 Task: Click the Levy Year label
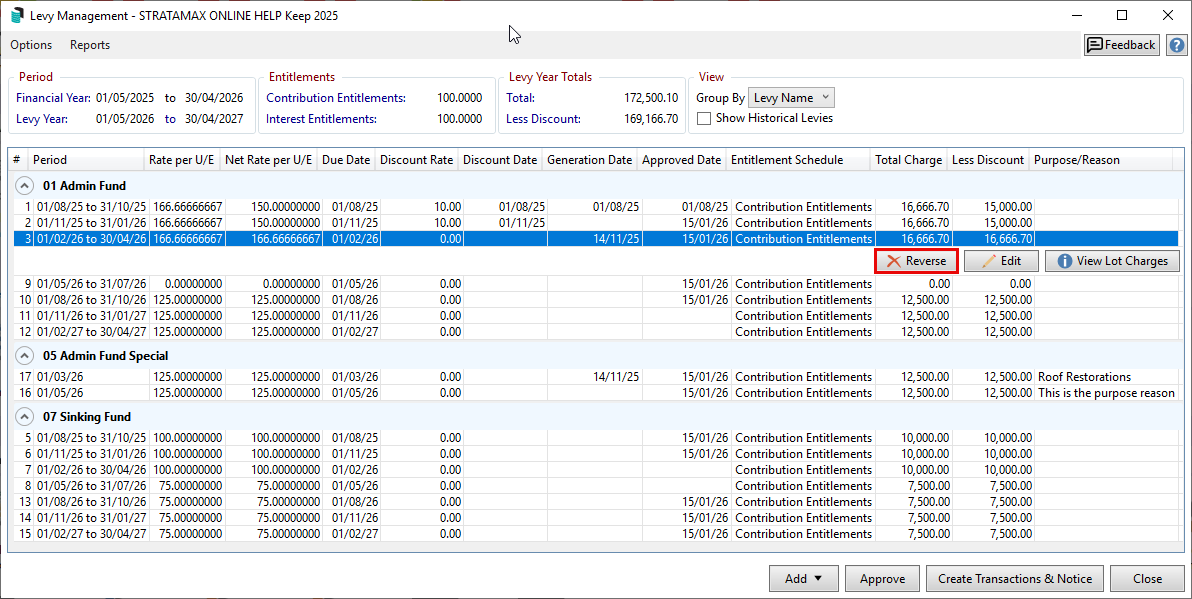click(x=42, y=119)
